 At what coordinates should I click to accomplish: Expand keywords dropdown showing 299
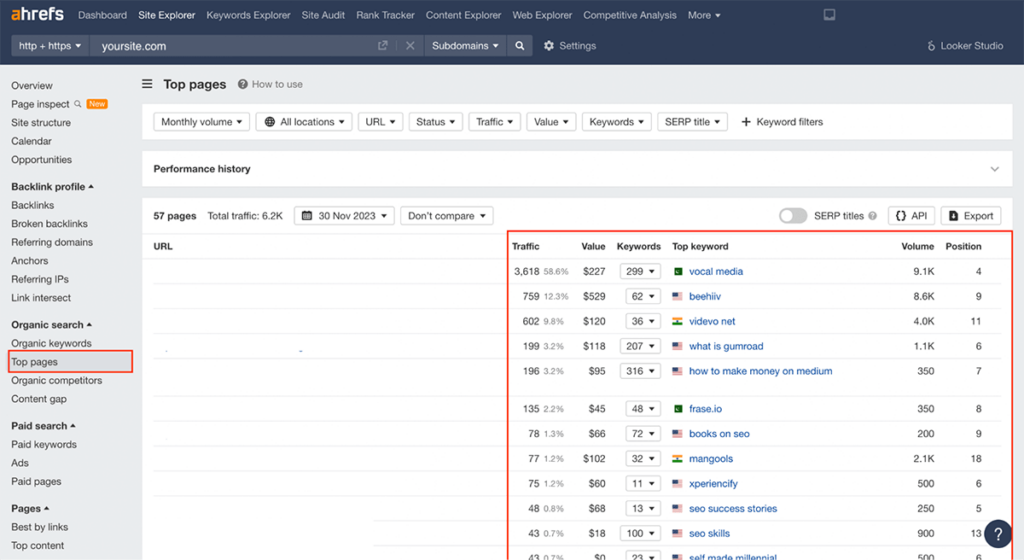pos(640,272)
